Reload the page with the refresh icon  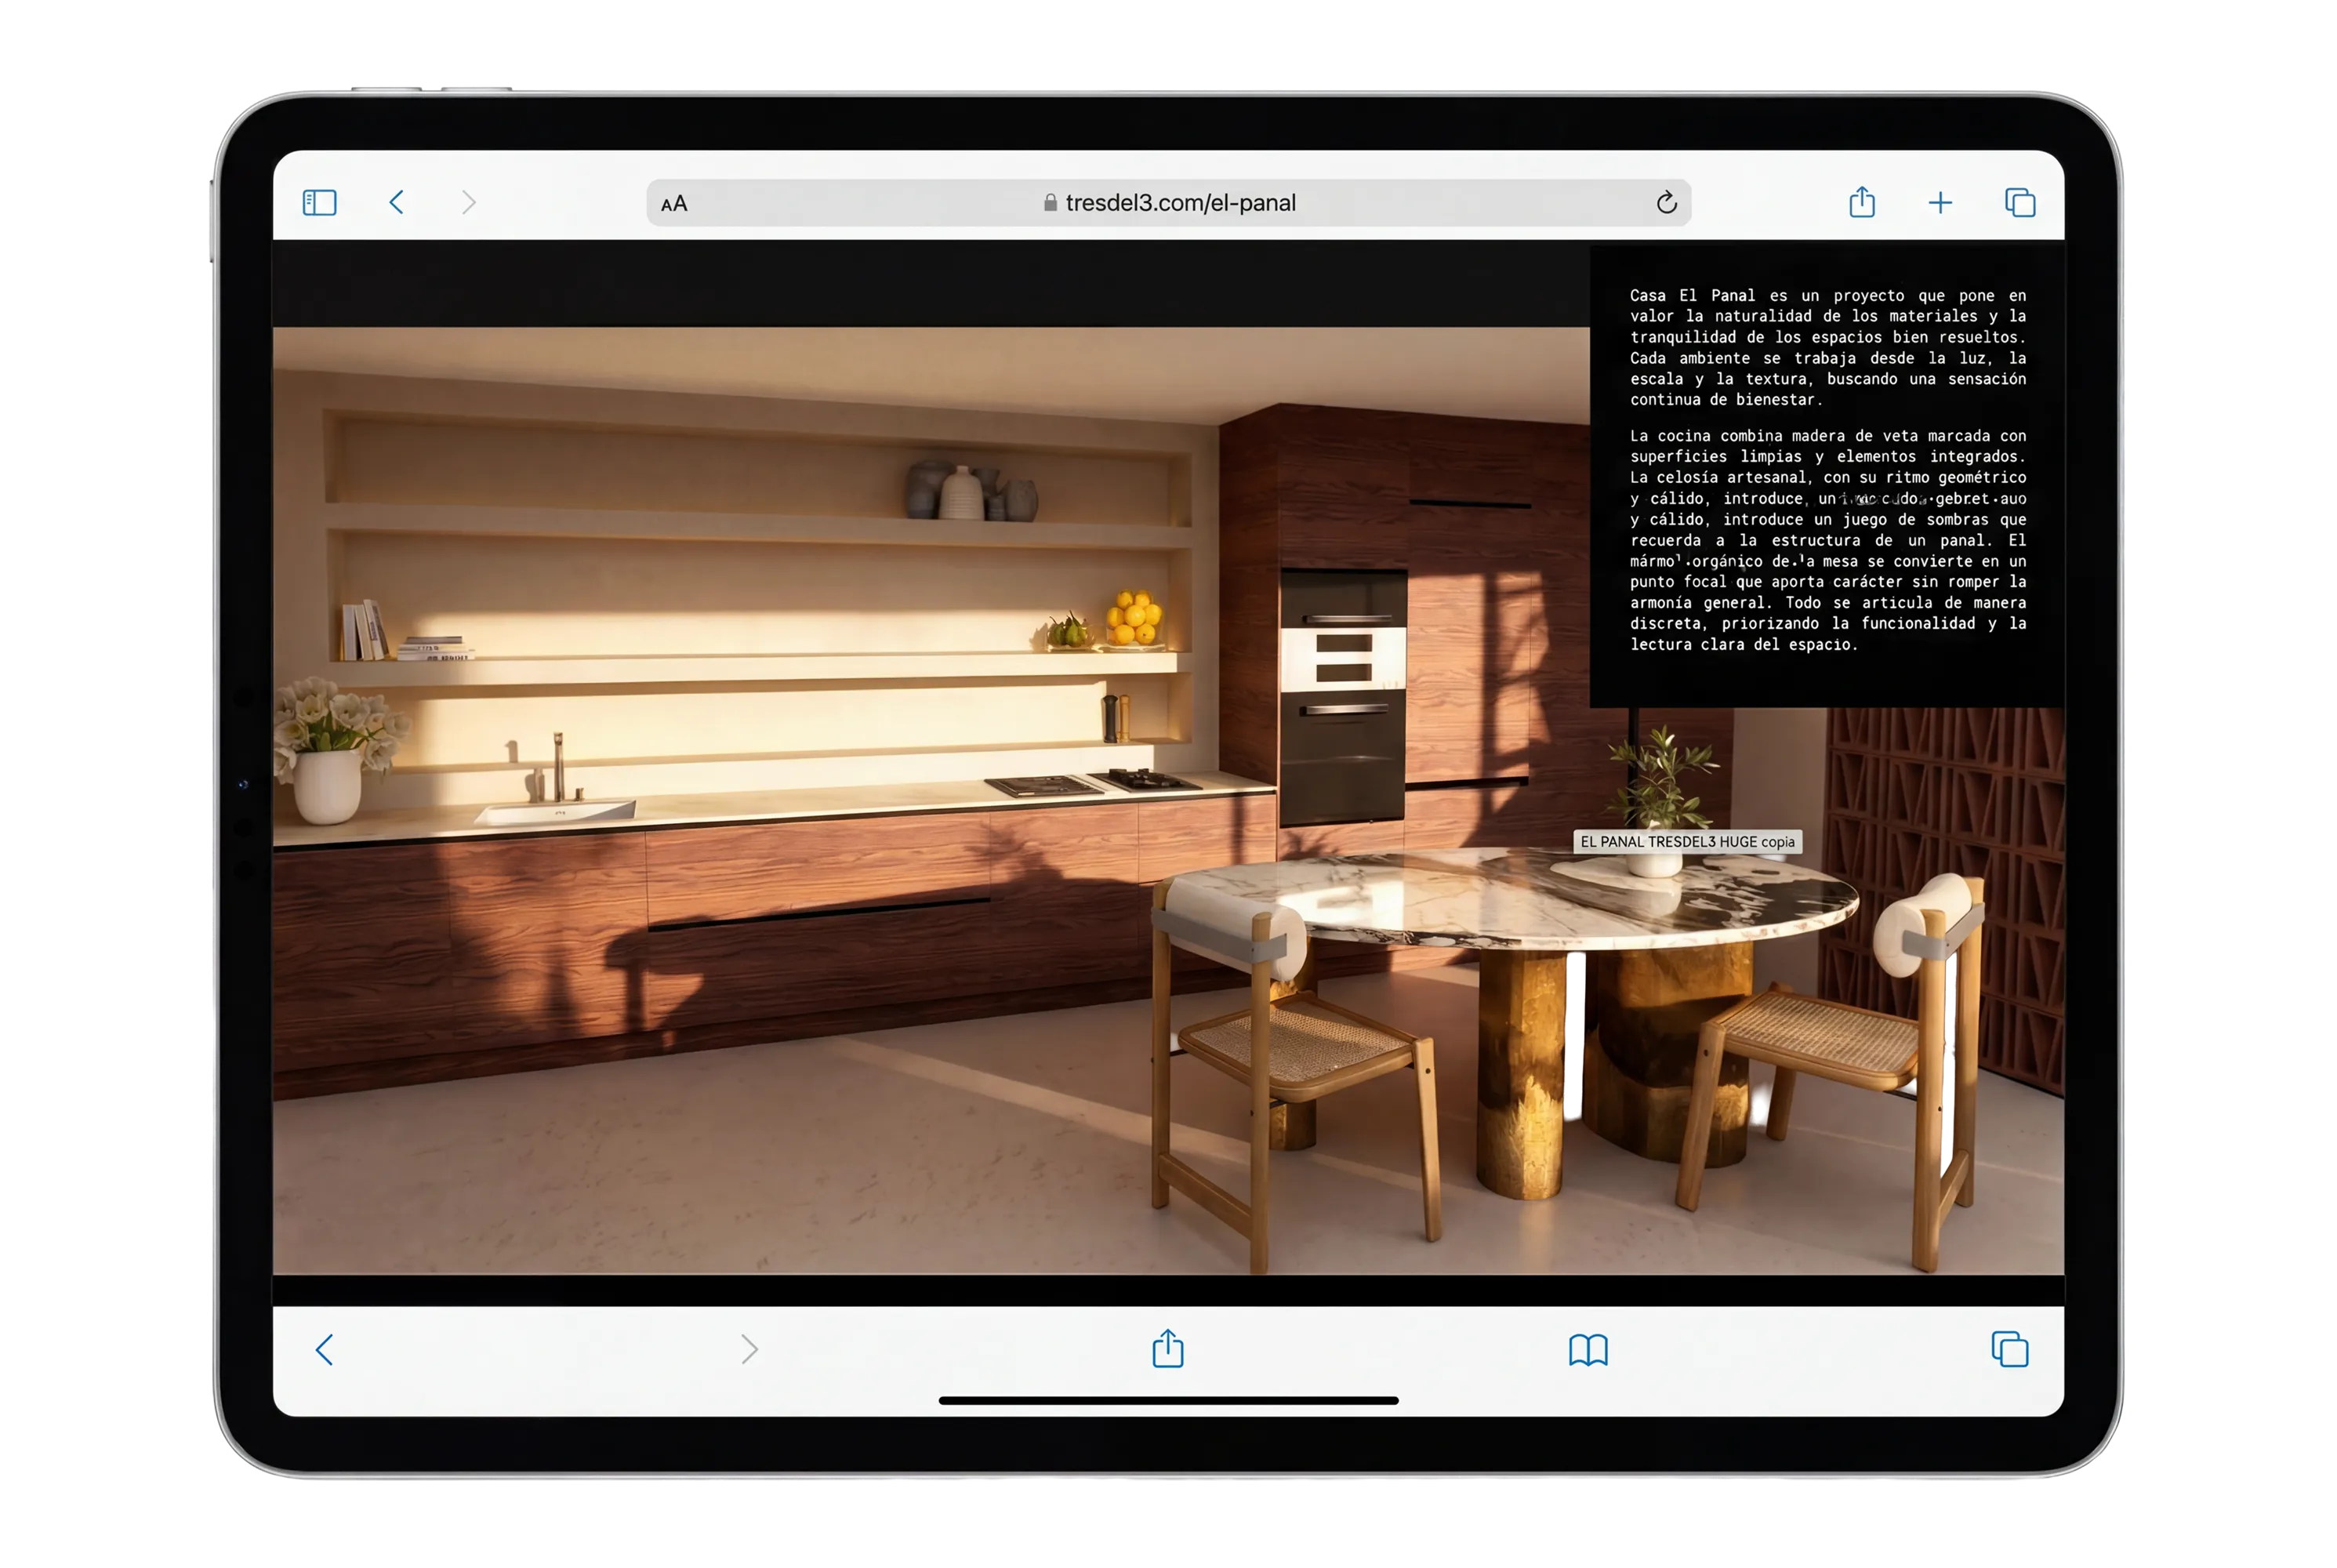(1666, 203)
